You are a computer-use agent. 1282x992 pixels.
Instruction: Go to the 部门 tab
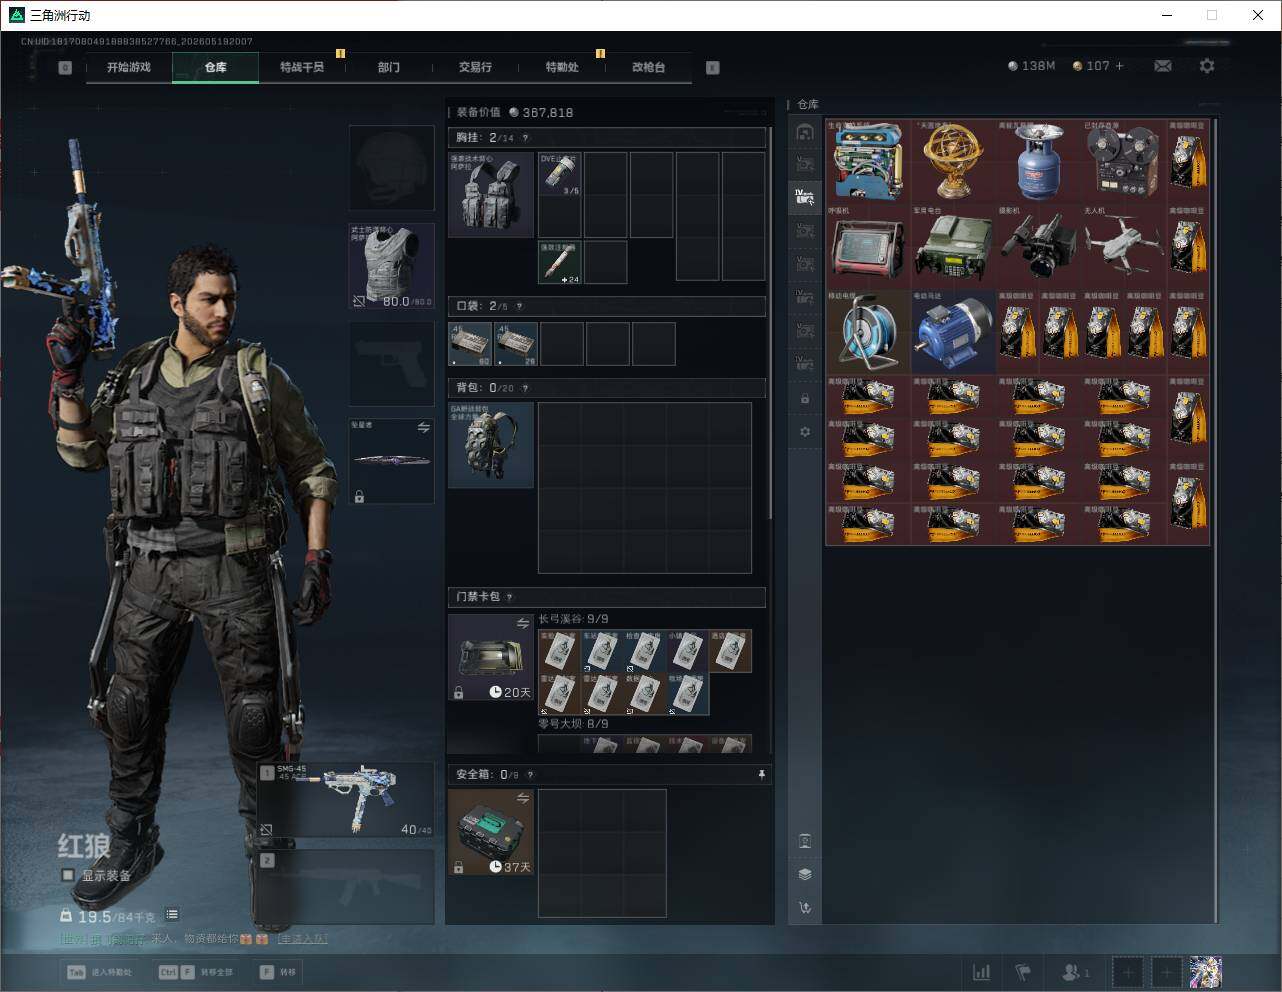coord(389,67)
